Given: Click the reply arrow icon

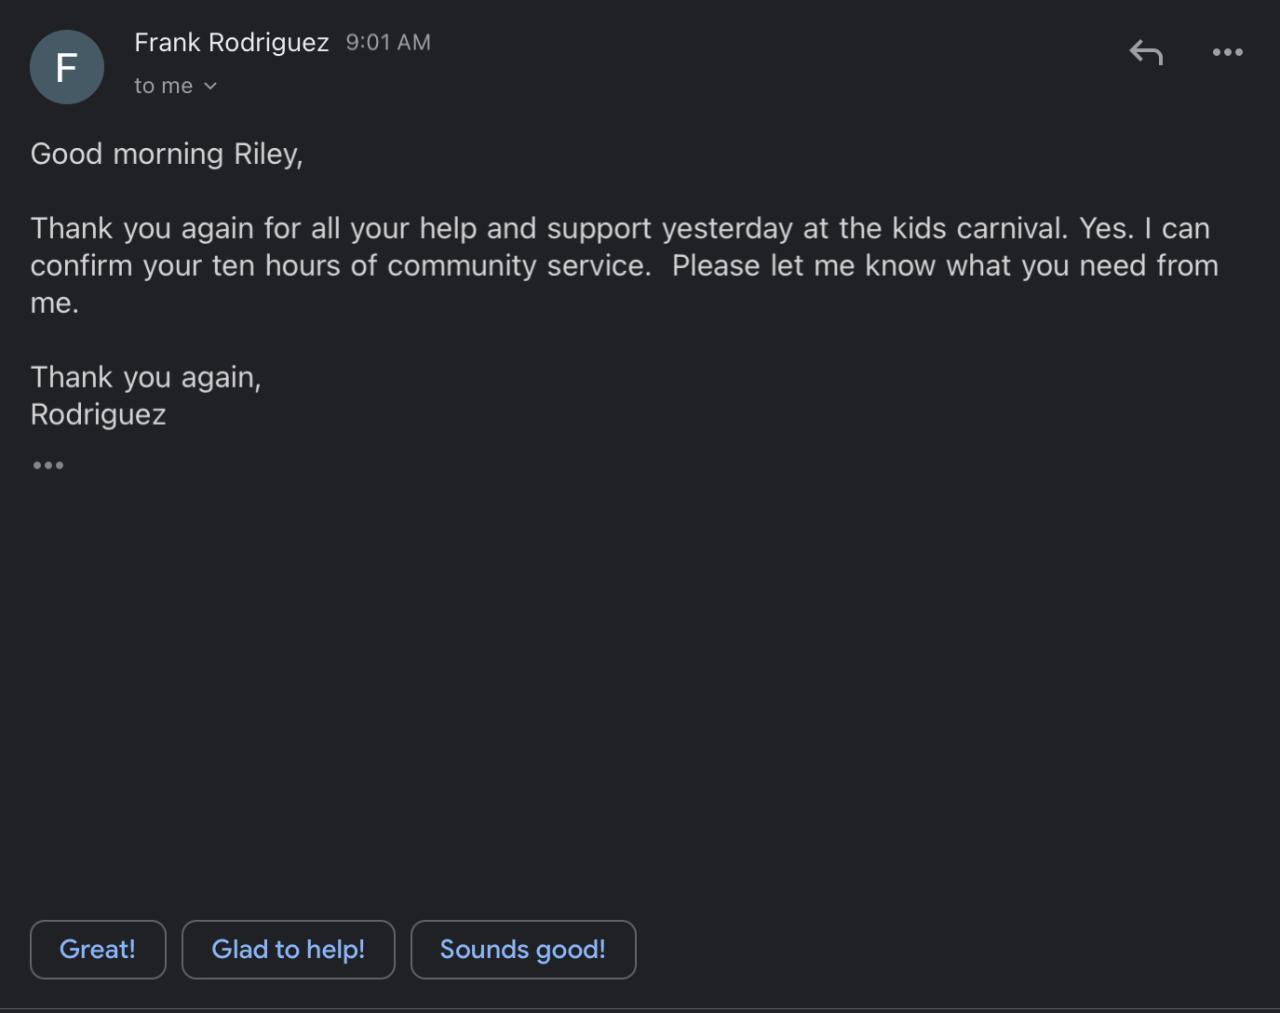Looking at the screenshot, I should click(1146, 52).
